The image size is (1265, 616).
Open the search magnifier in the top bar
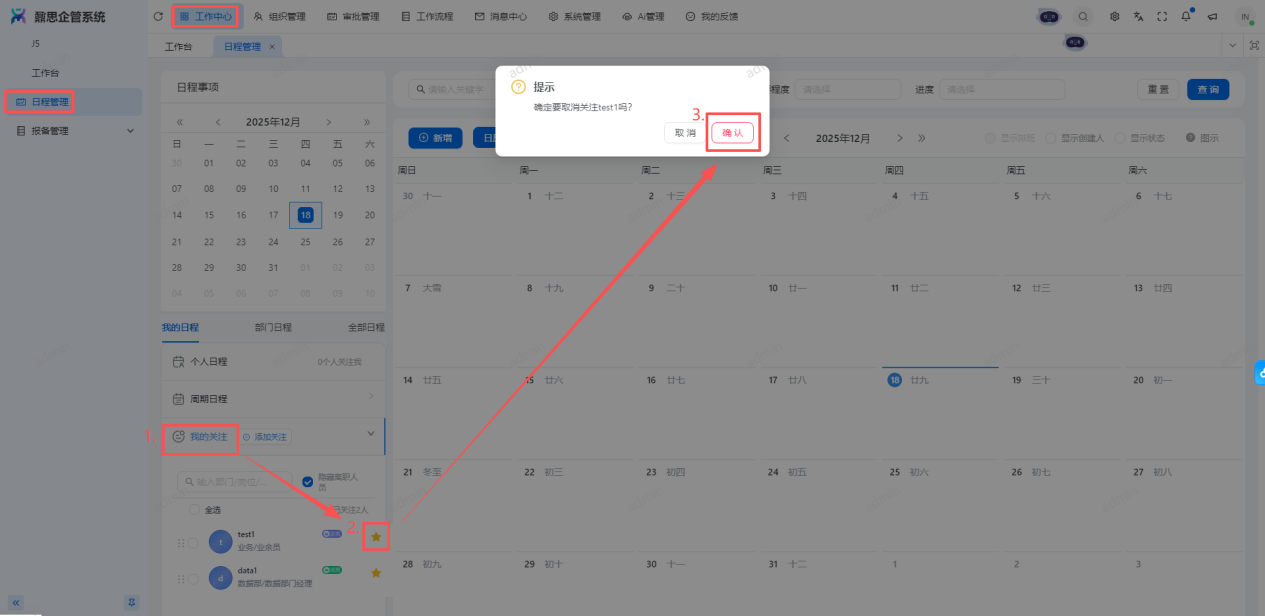click(1083, 16)
